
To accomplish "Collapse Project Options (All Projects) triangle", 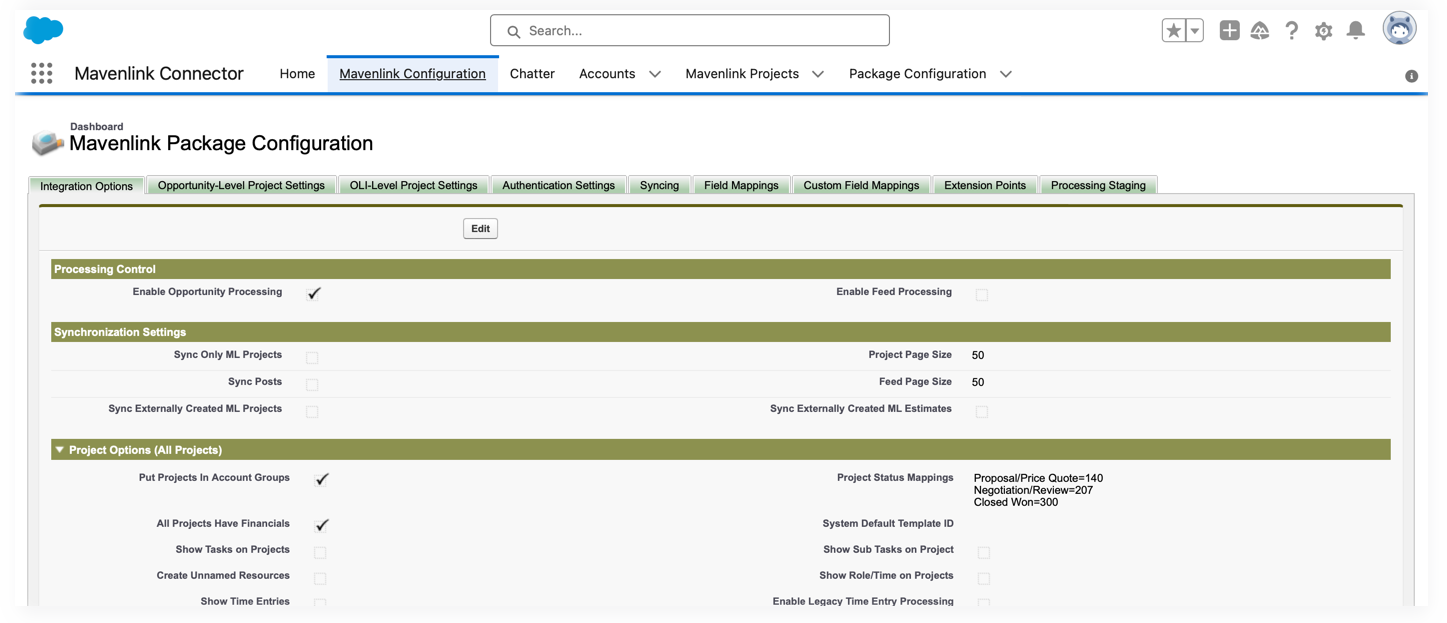I will coord(60,450).
